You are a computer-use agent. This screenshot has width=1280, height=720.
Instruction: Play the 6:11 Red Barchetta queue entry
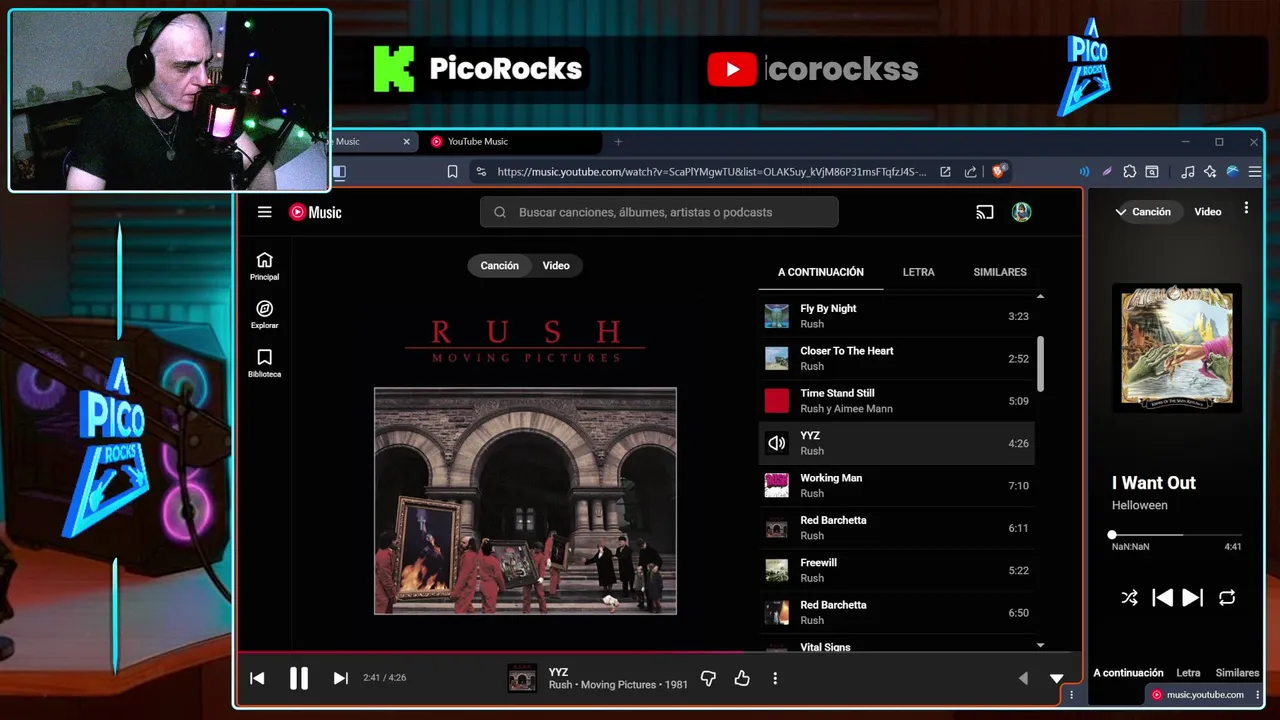897,528
